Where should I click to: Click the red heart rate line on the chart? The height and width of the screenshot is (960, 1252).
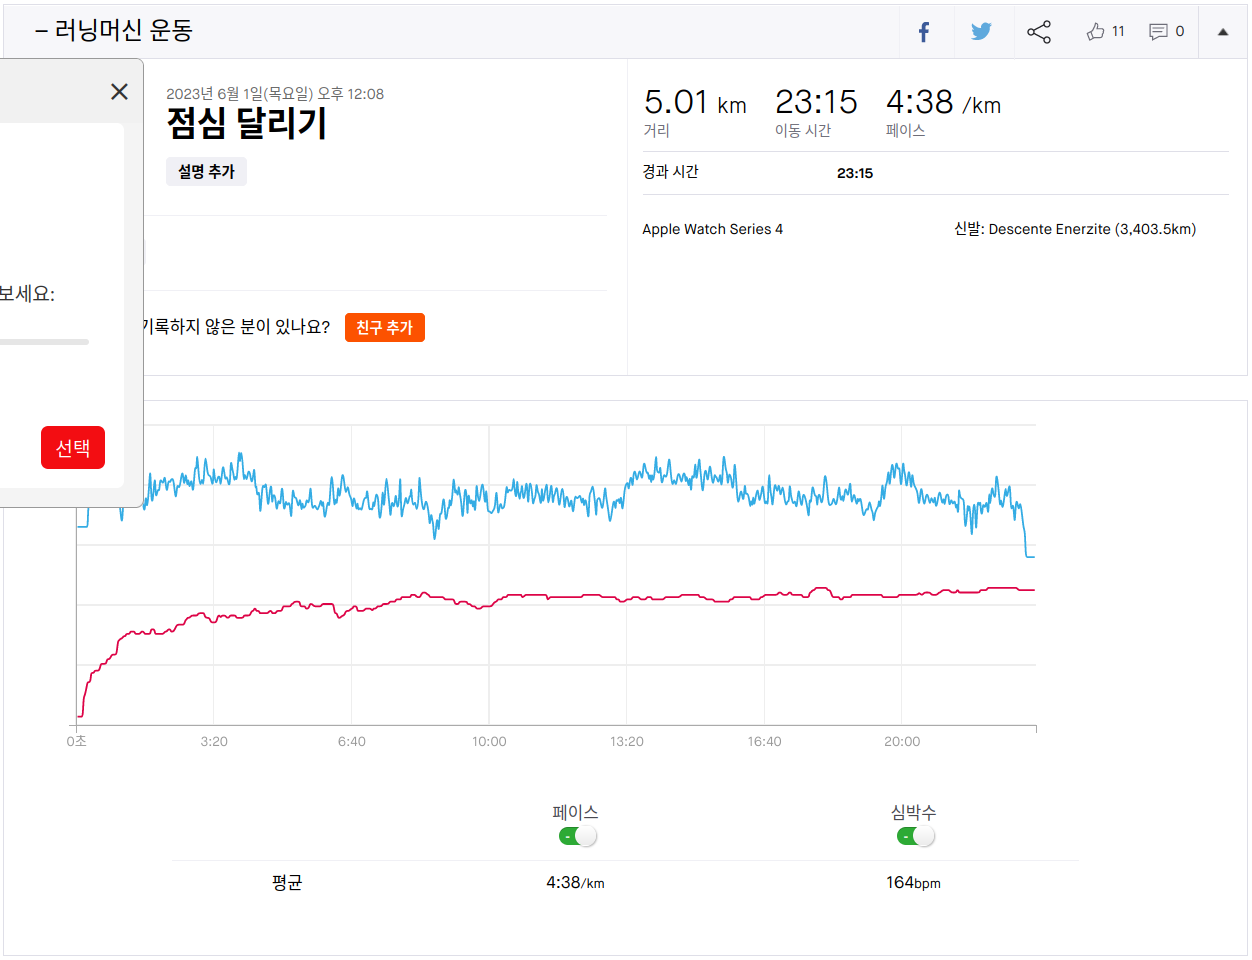coord(560,596)
